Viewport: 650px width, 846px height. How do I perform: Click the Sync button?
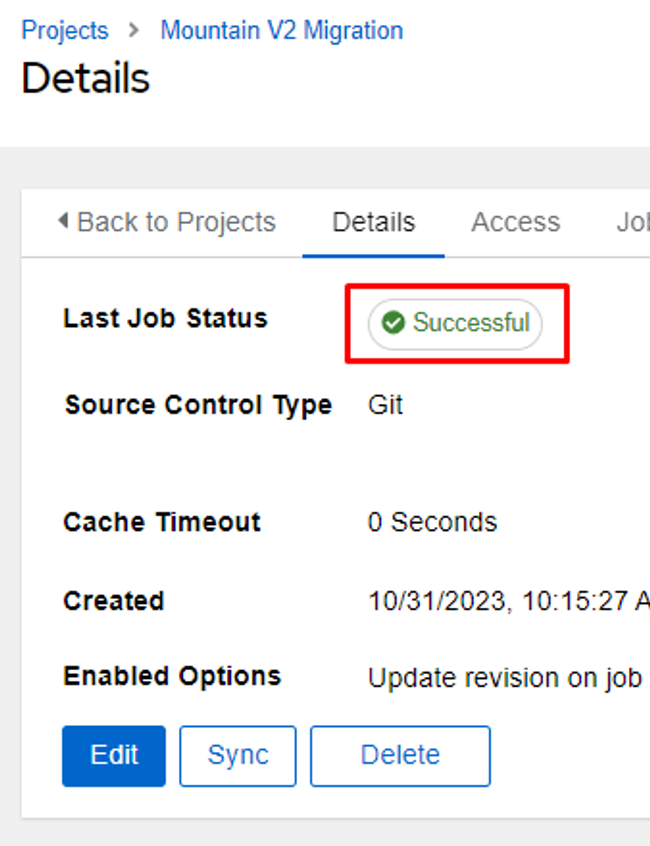[238, 755]
